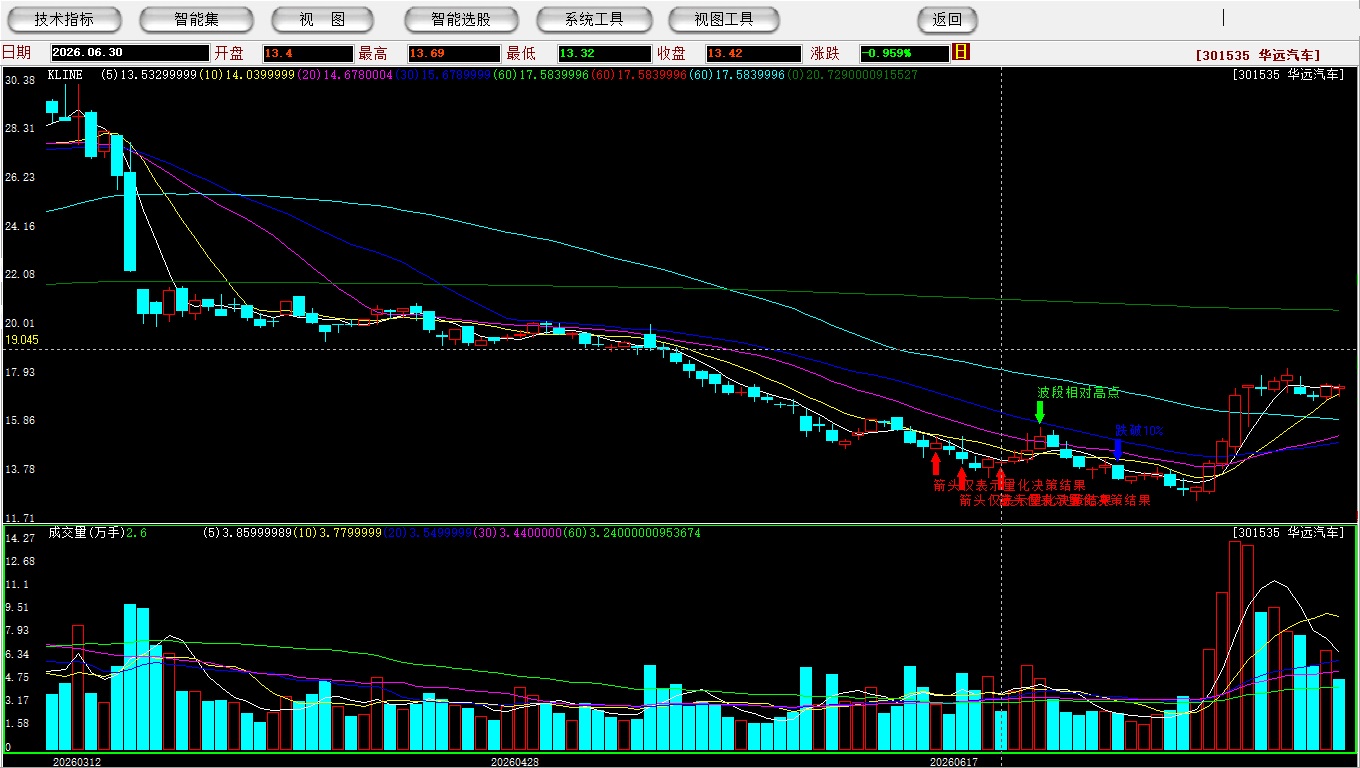Click the 开盘 value field 13.4
Viewport: 1360px width, 768px height.
coord(308,53)
